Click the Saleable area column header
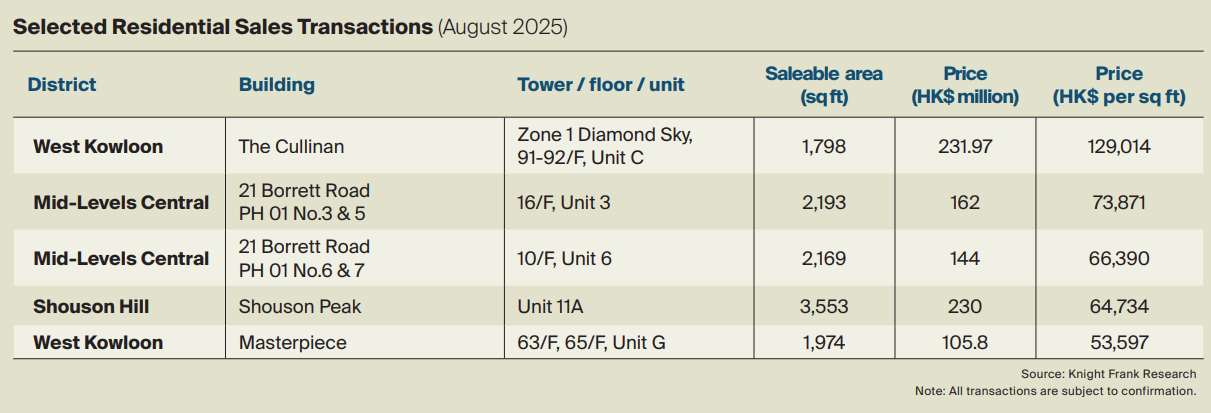The width and height of the screenshot is (1211, 413). [823, 85]
